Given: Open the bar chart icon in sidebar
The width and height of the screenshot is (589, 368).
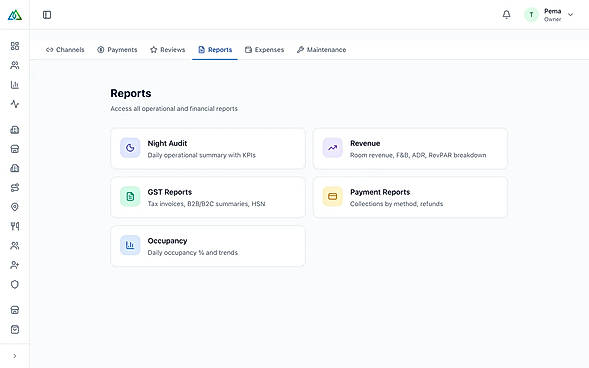Looking at the screenshot, I should [x=15, y=84].
